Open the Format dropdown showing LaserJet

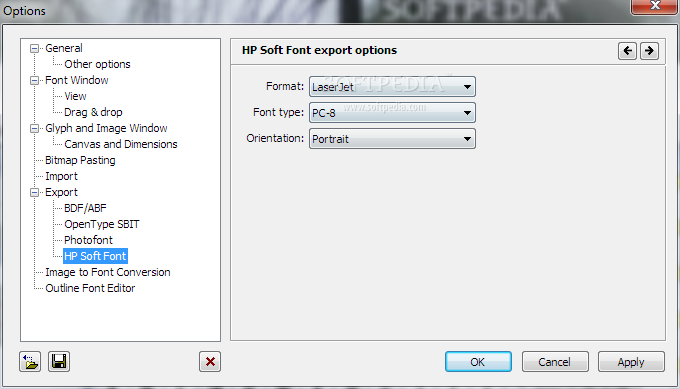392,87
